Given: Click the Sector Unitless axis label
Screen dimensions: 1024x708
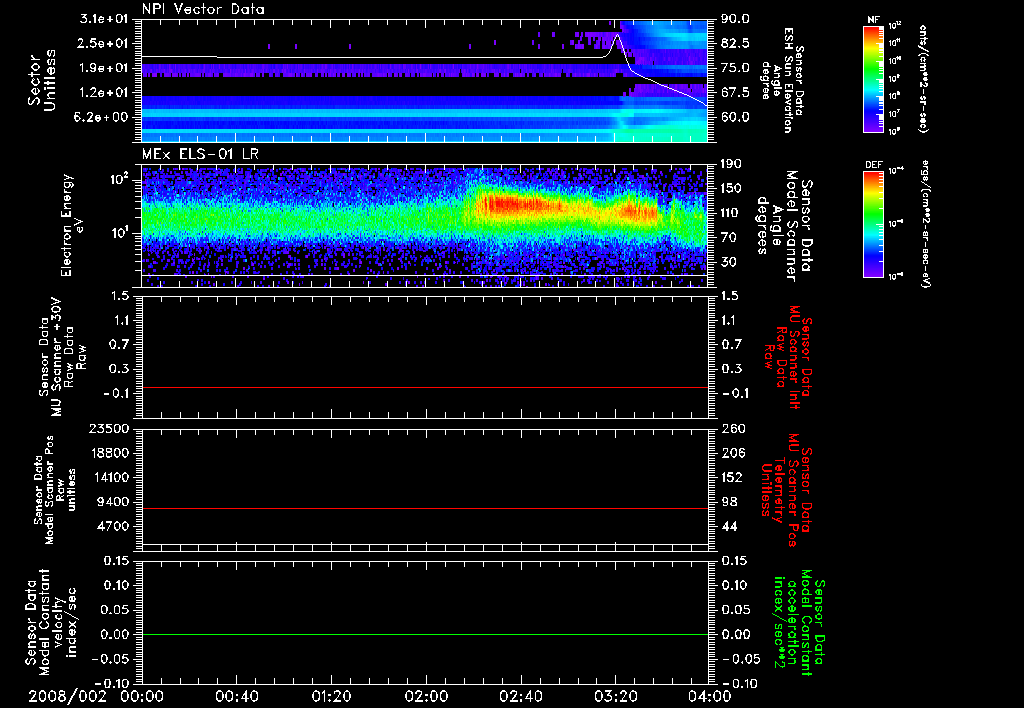Looking at the screenshot, I should point(40,80).
